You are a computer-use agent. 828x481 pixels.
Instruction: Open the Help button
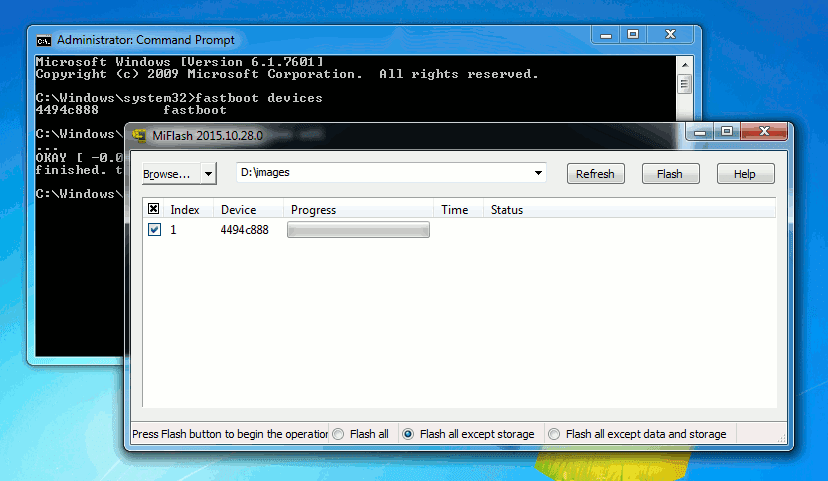[746, 174]
